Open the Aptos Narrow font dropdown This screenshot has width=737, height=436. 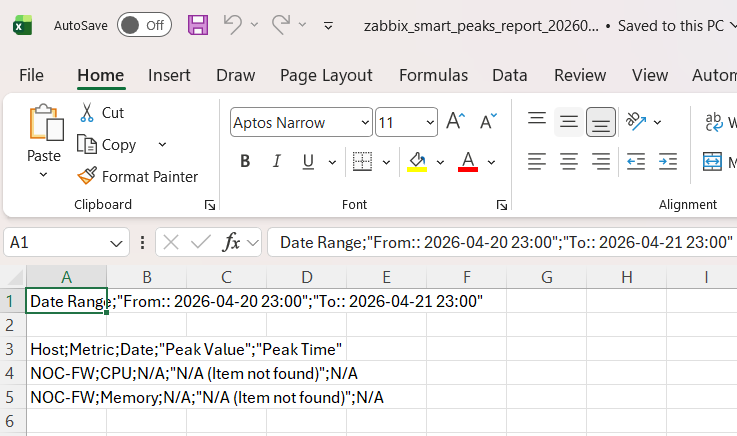[364, 123]
